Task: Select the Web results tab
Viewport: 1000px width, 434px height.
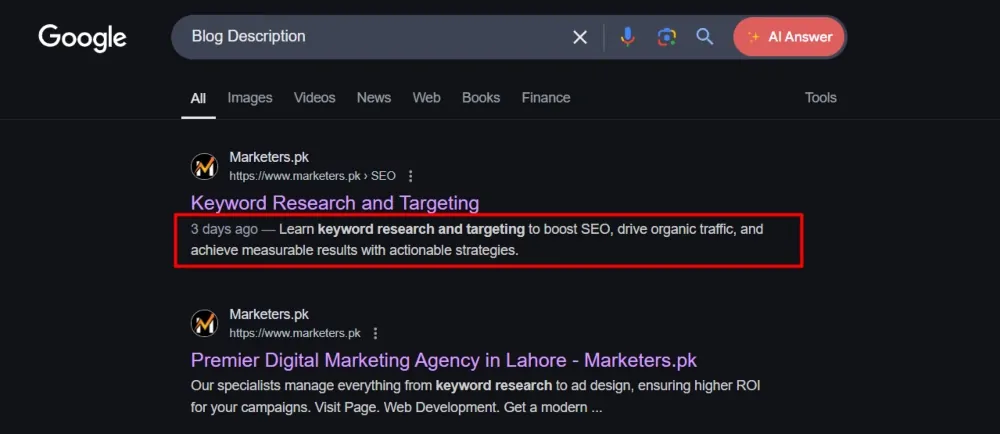Action: (x=426, y=98)
